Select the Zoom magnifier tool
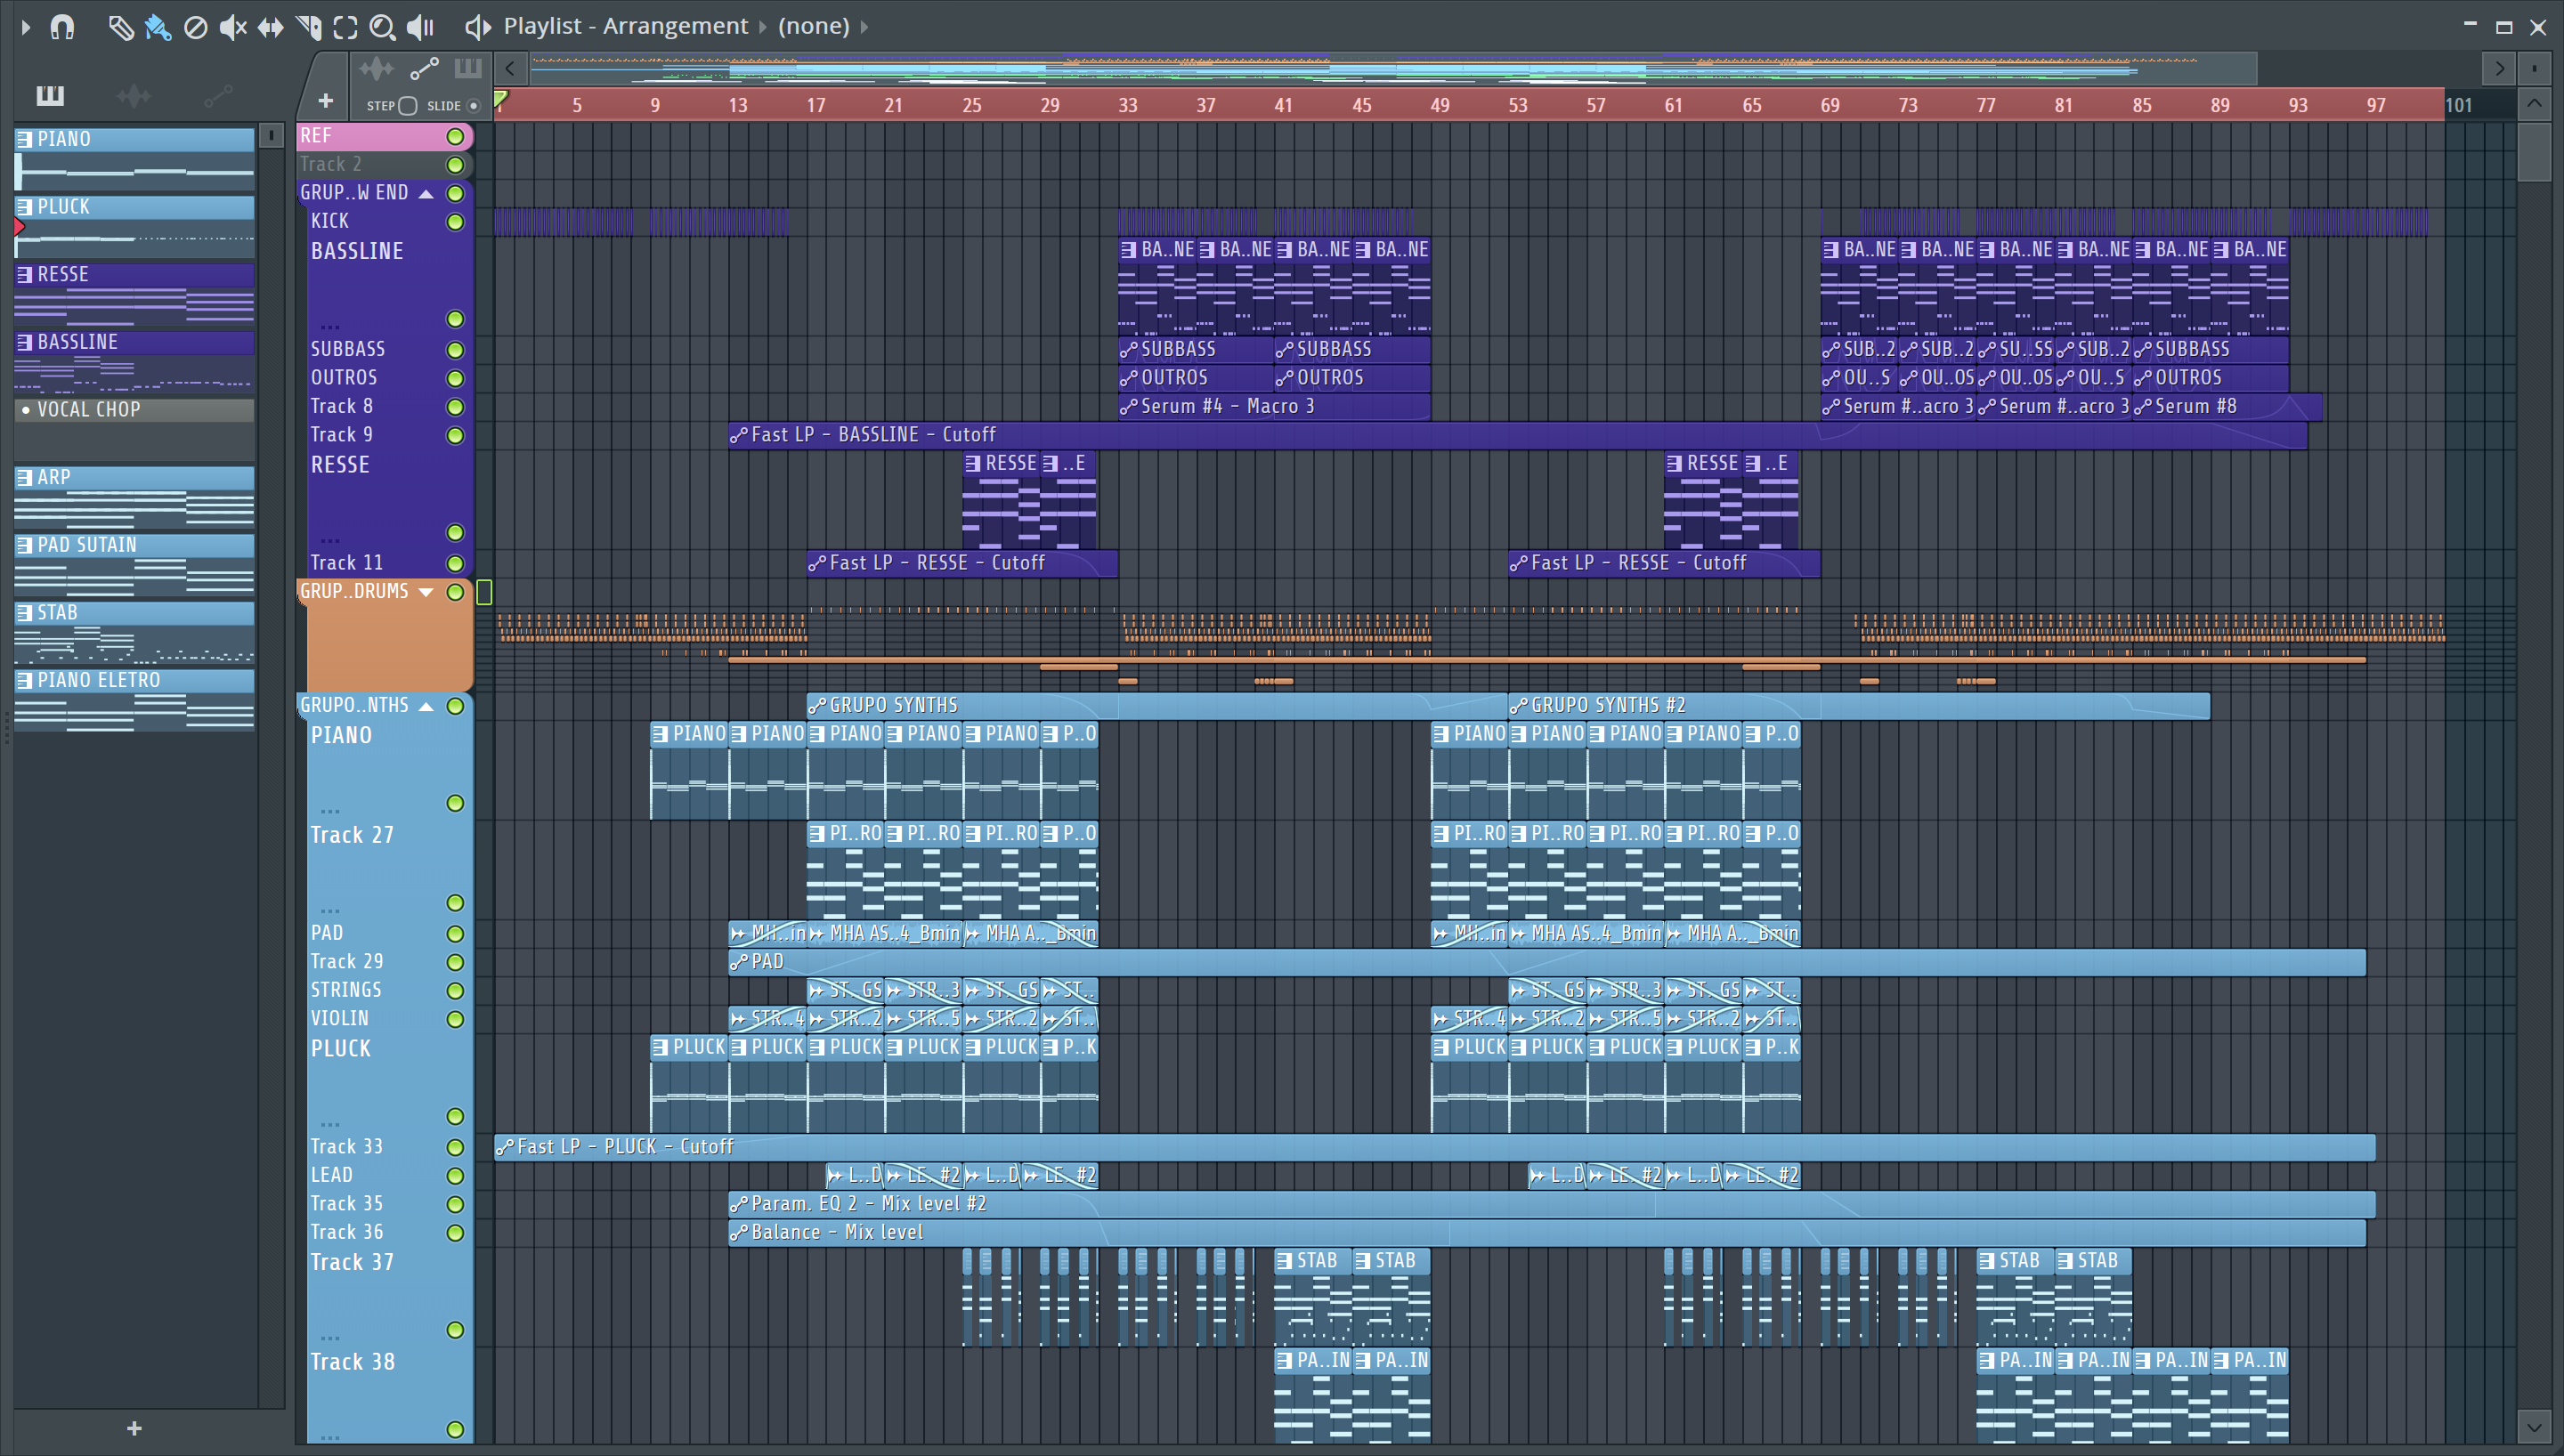This screenshot has height=1456, width=2564. point(382,27)
